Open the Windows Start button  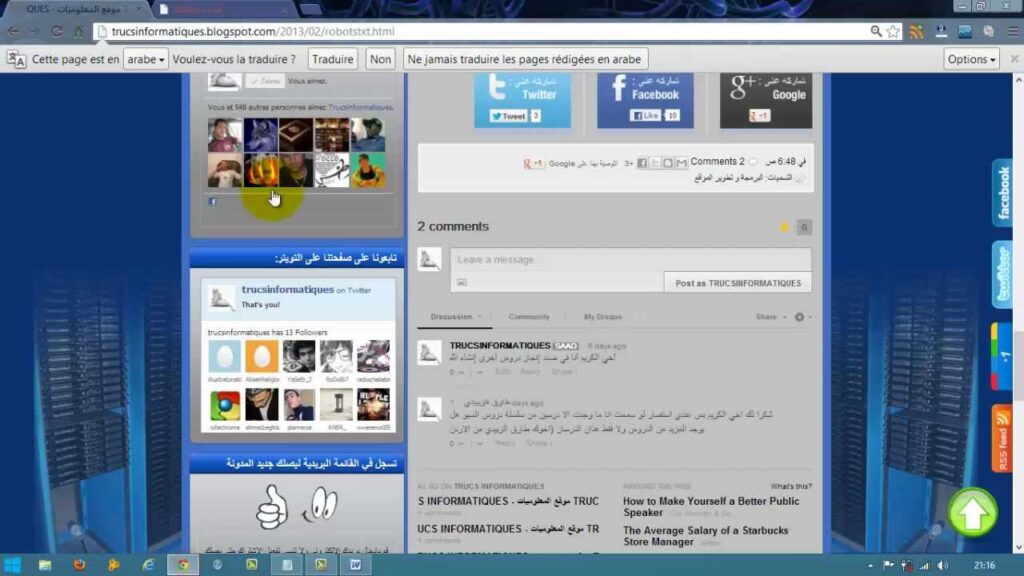click(x=12, y=565)
